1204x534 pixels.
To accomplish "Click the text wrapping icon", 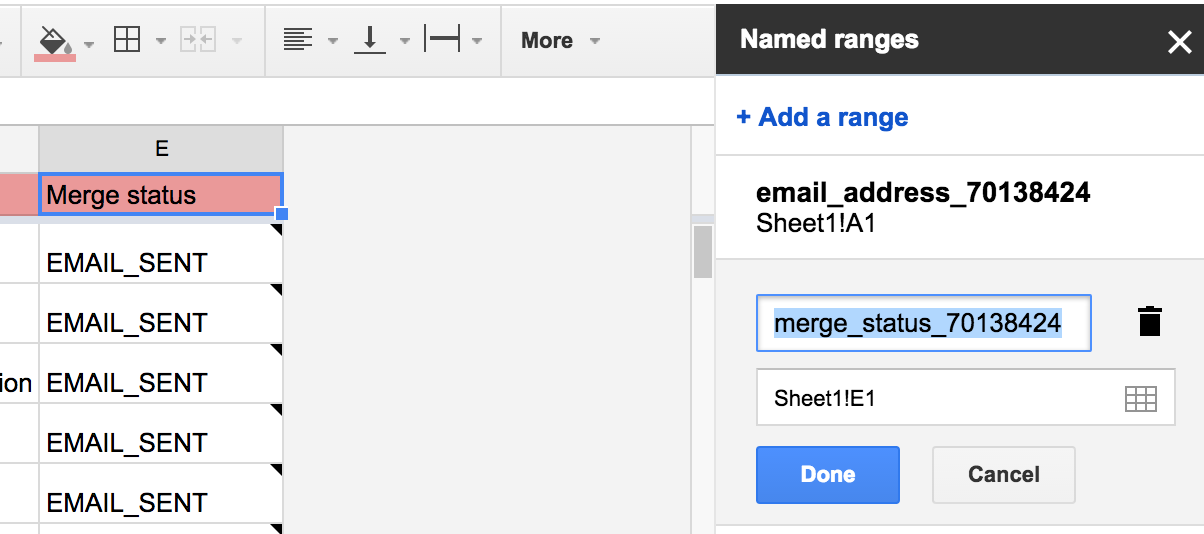I will (442, 40).
